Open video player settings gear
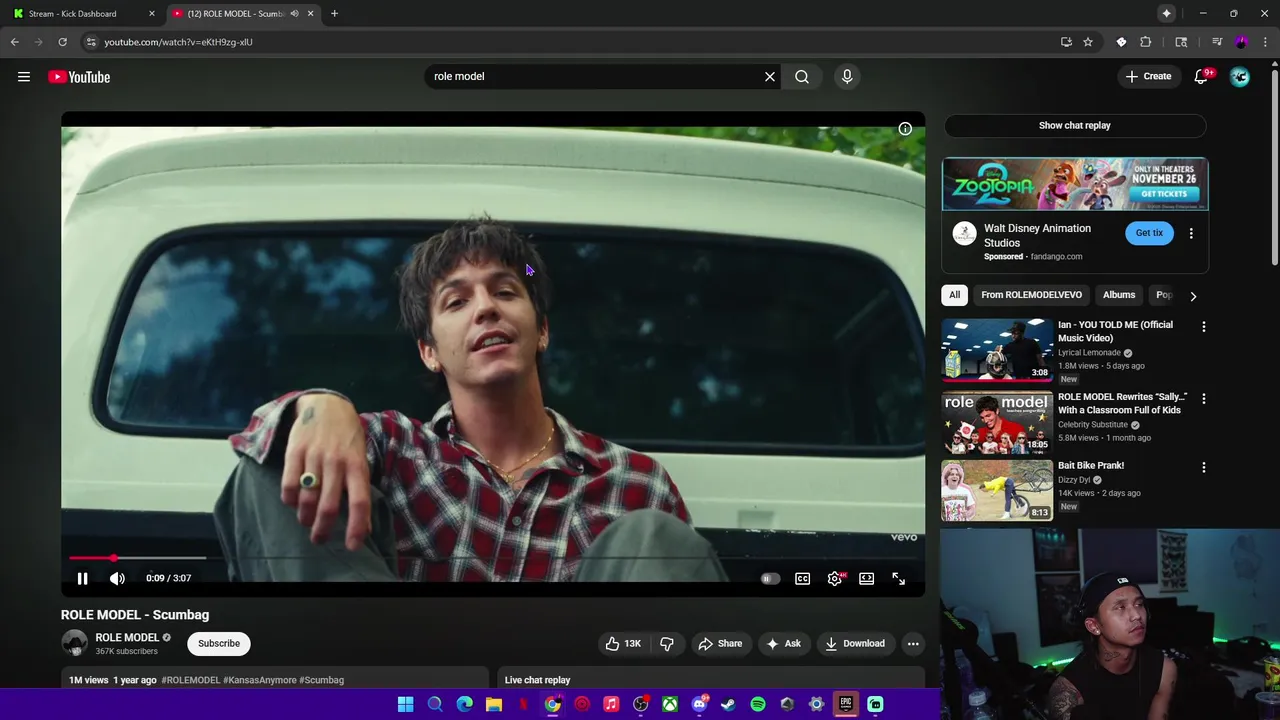This screenshot has width=1280, height=720. click(835, 578)
